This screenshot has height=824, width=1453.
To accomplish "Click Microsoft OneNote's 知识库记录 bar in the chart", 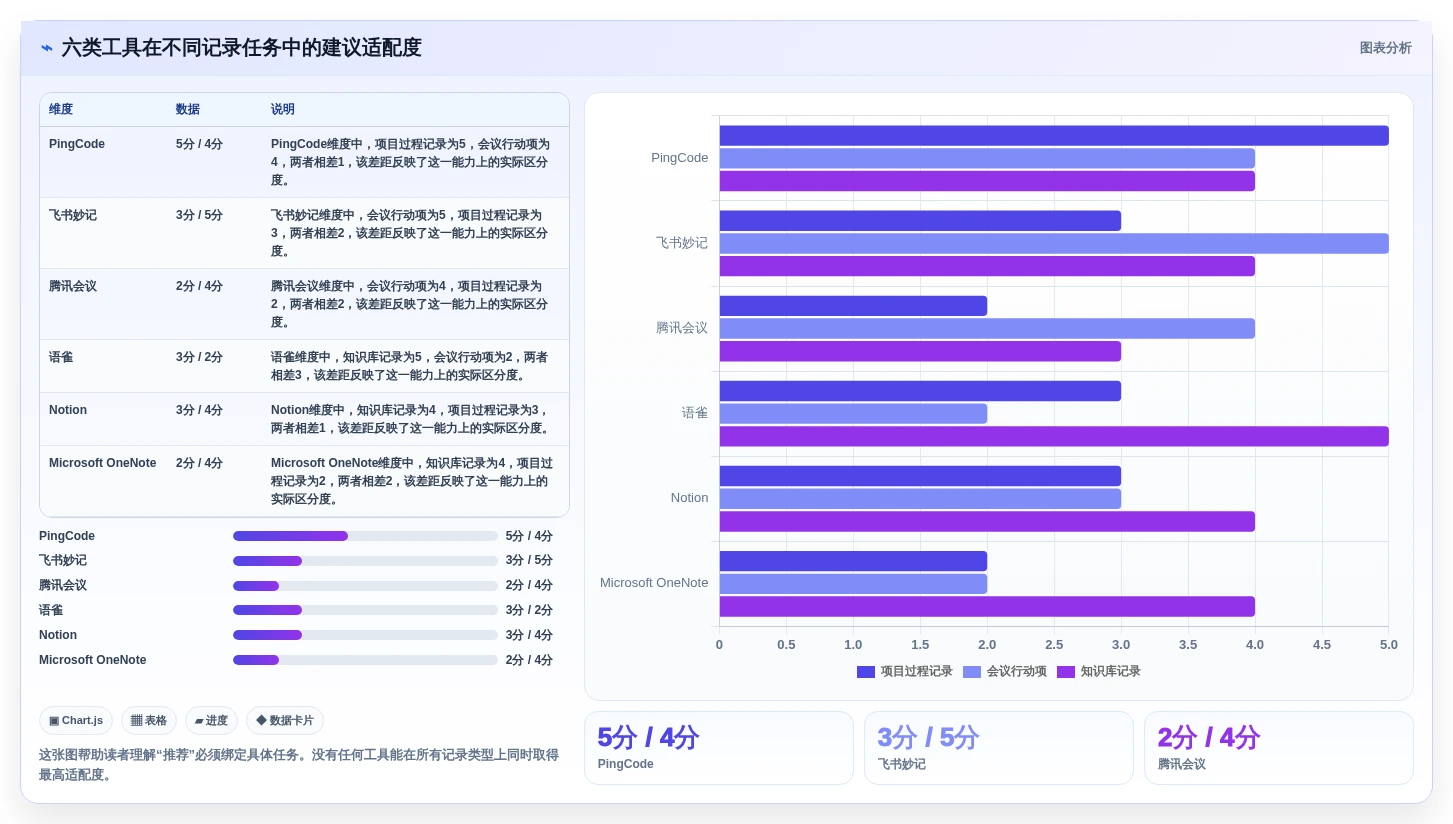I will [987, 606].
